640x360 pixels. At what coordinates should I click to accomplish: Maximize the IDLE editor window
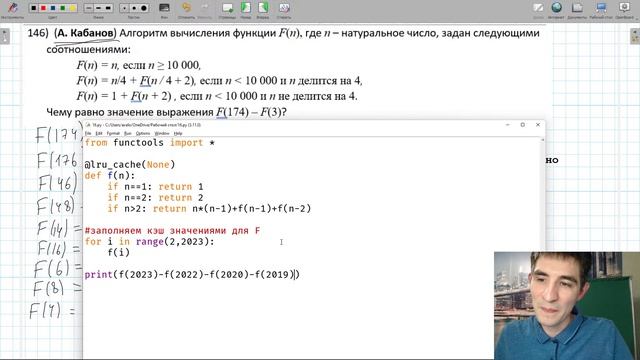pyautogui.click(x=522, y=125)
